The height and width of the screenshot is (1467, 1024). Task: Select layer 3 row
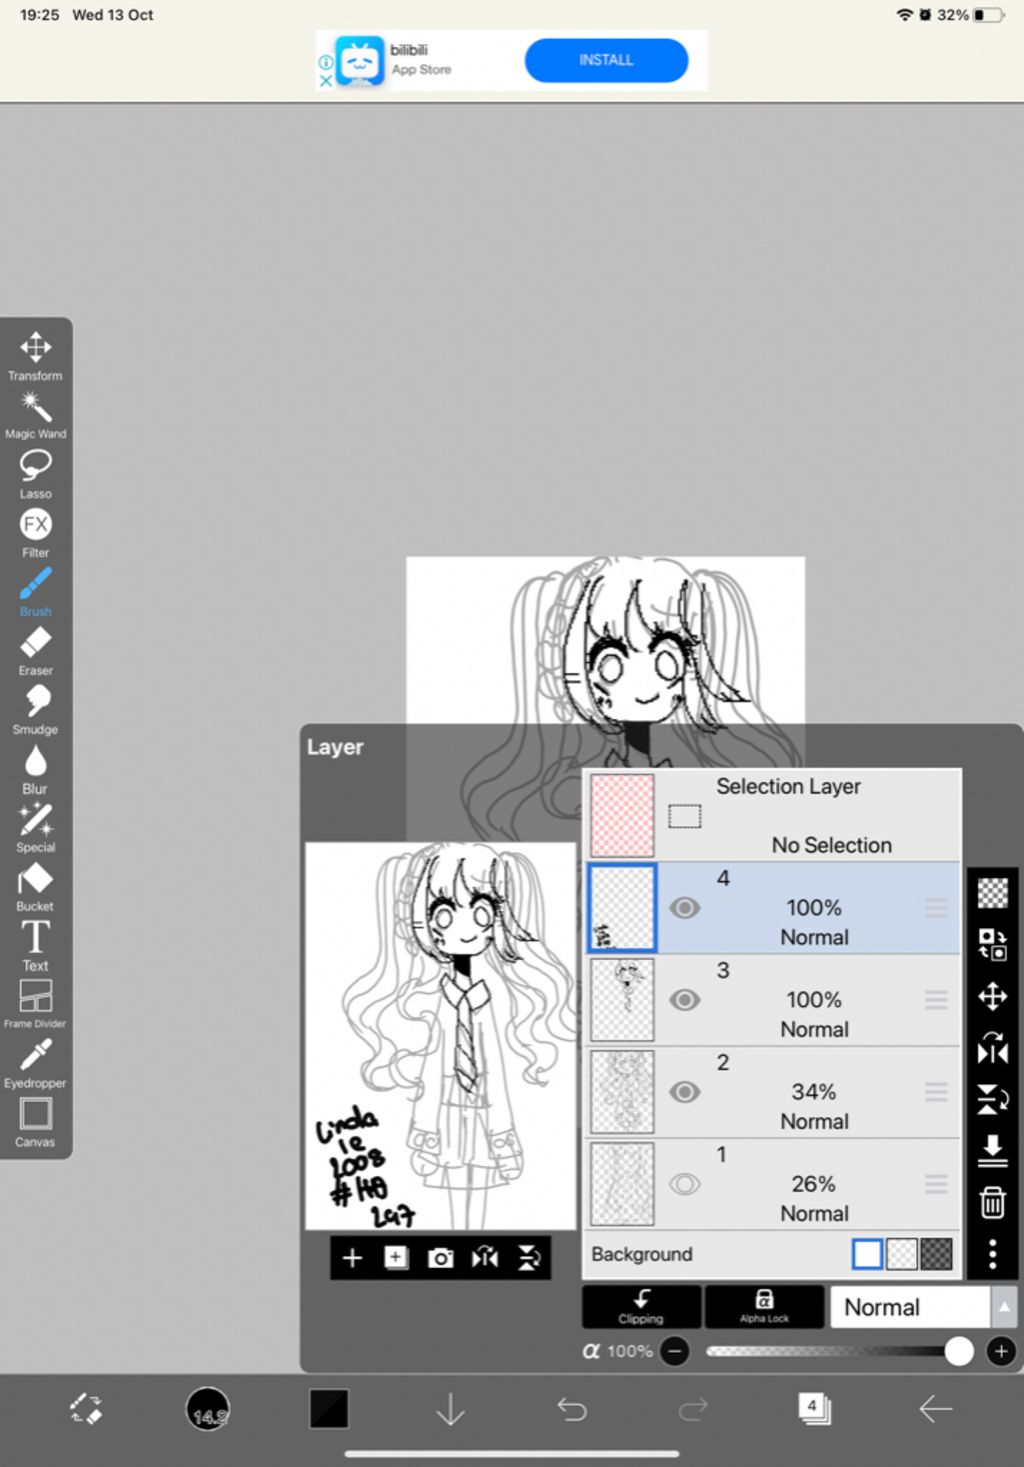[772, 1000]
